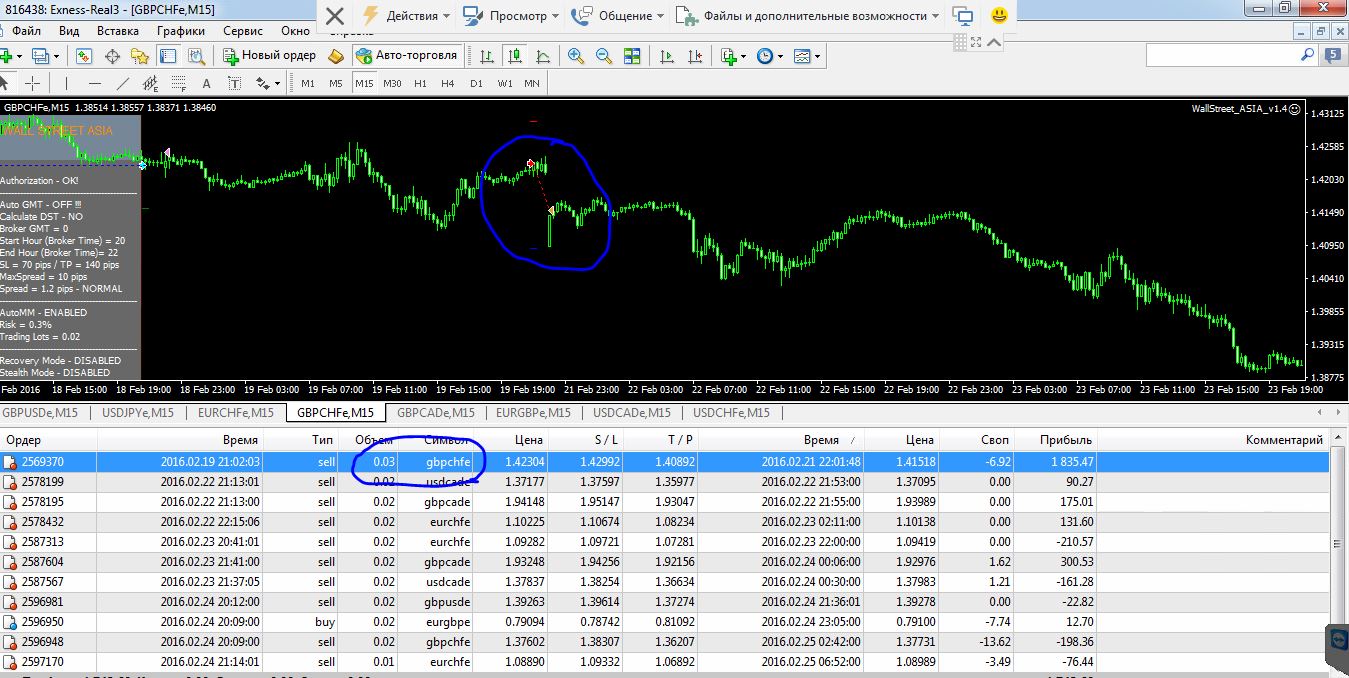Switch timeframe to H1
Screen dimensions: 1349x678
[420, 83]
